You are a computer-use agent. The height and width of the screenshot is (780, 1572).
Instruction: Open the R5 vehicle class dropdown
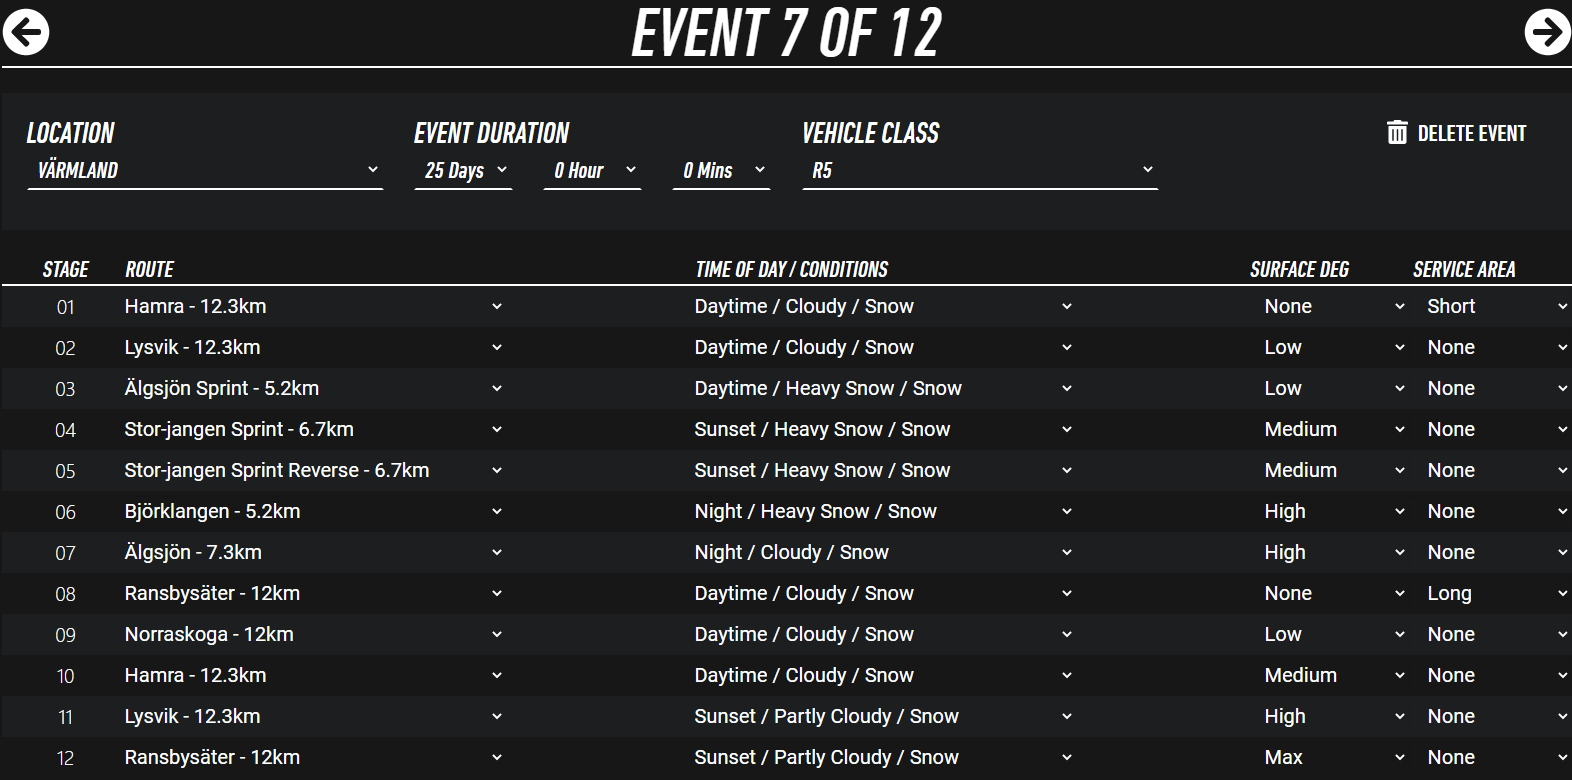tap(980, 170)
